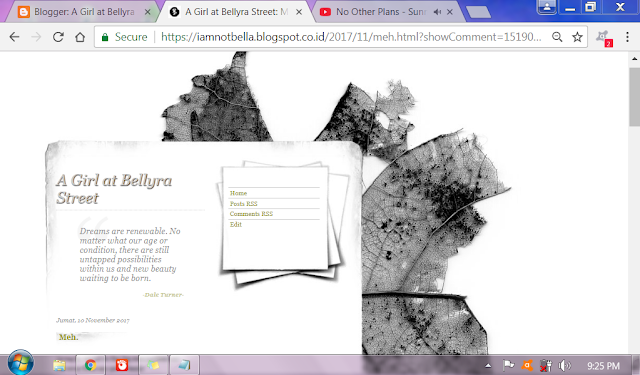Go back using the browser back arrow

14,37
